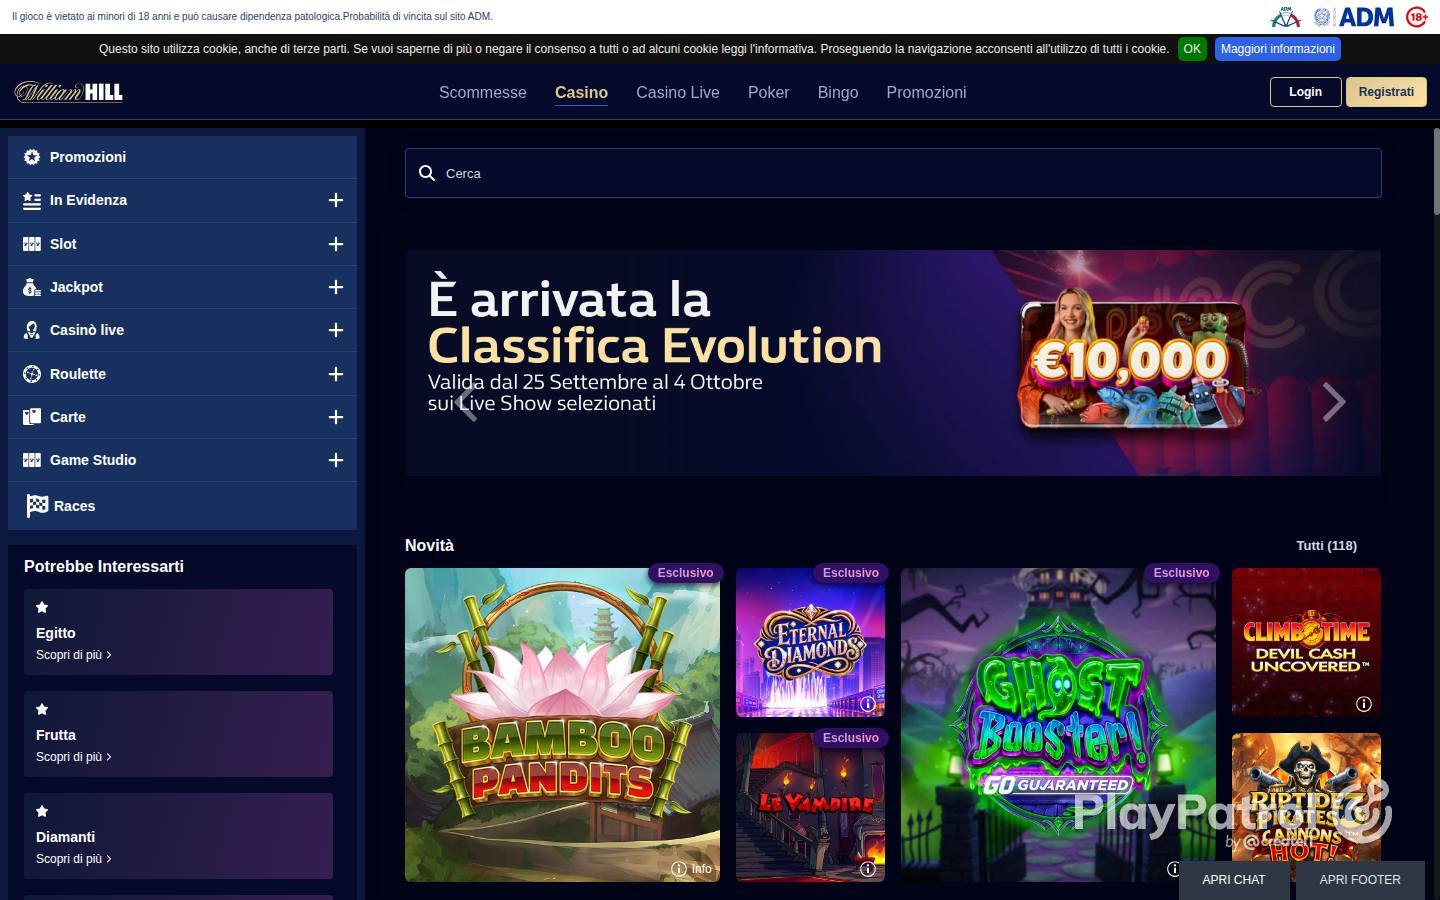Screen dimensions: 1440x900
Task: Click the Promozioni sidebar badge icon
Action: coord(32,157)
